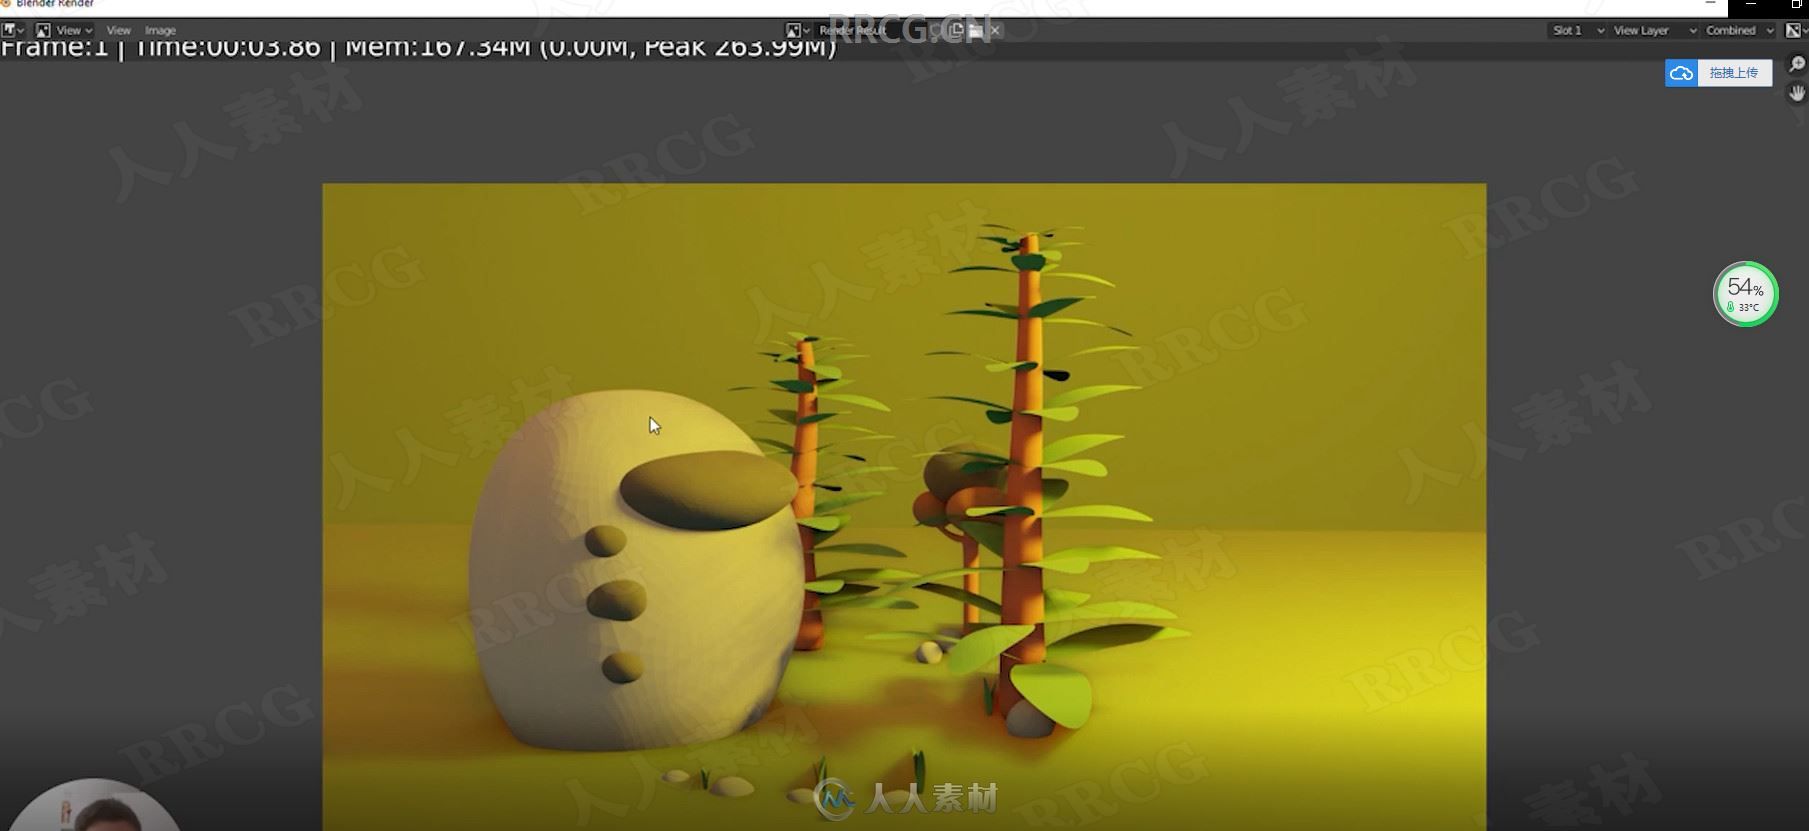Click the webcam presenter circle
The image size is (1809, 831).
(x=95, y=806)
